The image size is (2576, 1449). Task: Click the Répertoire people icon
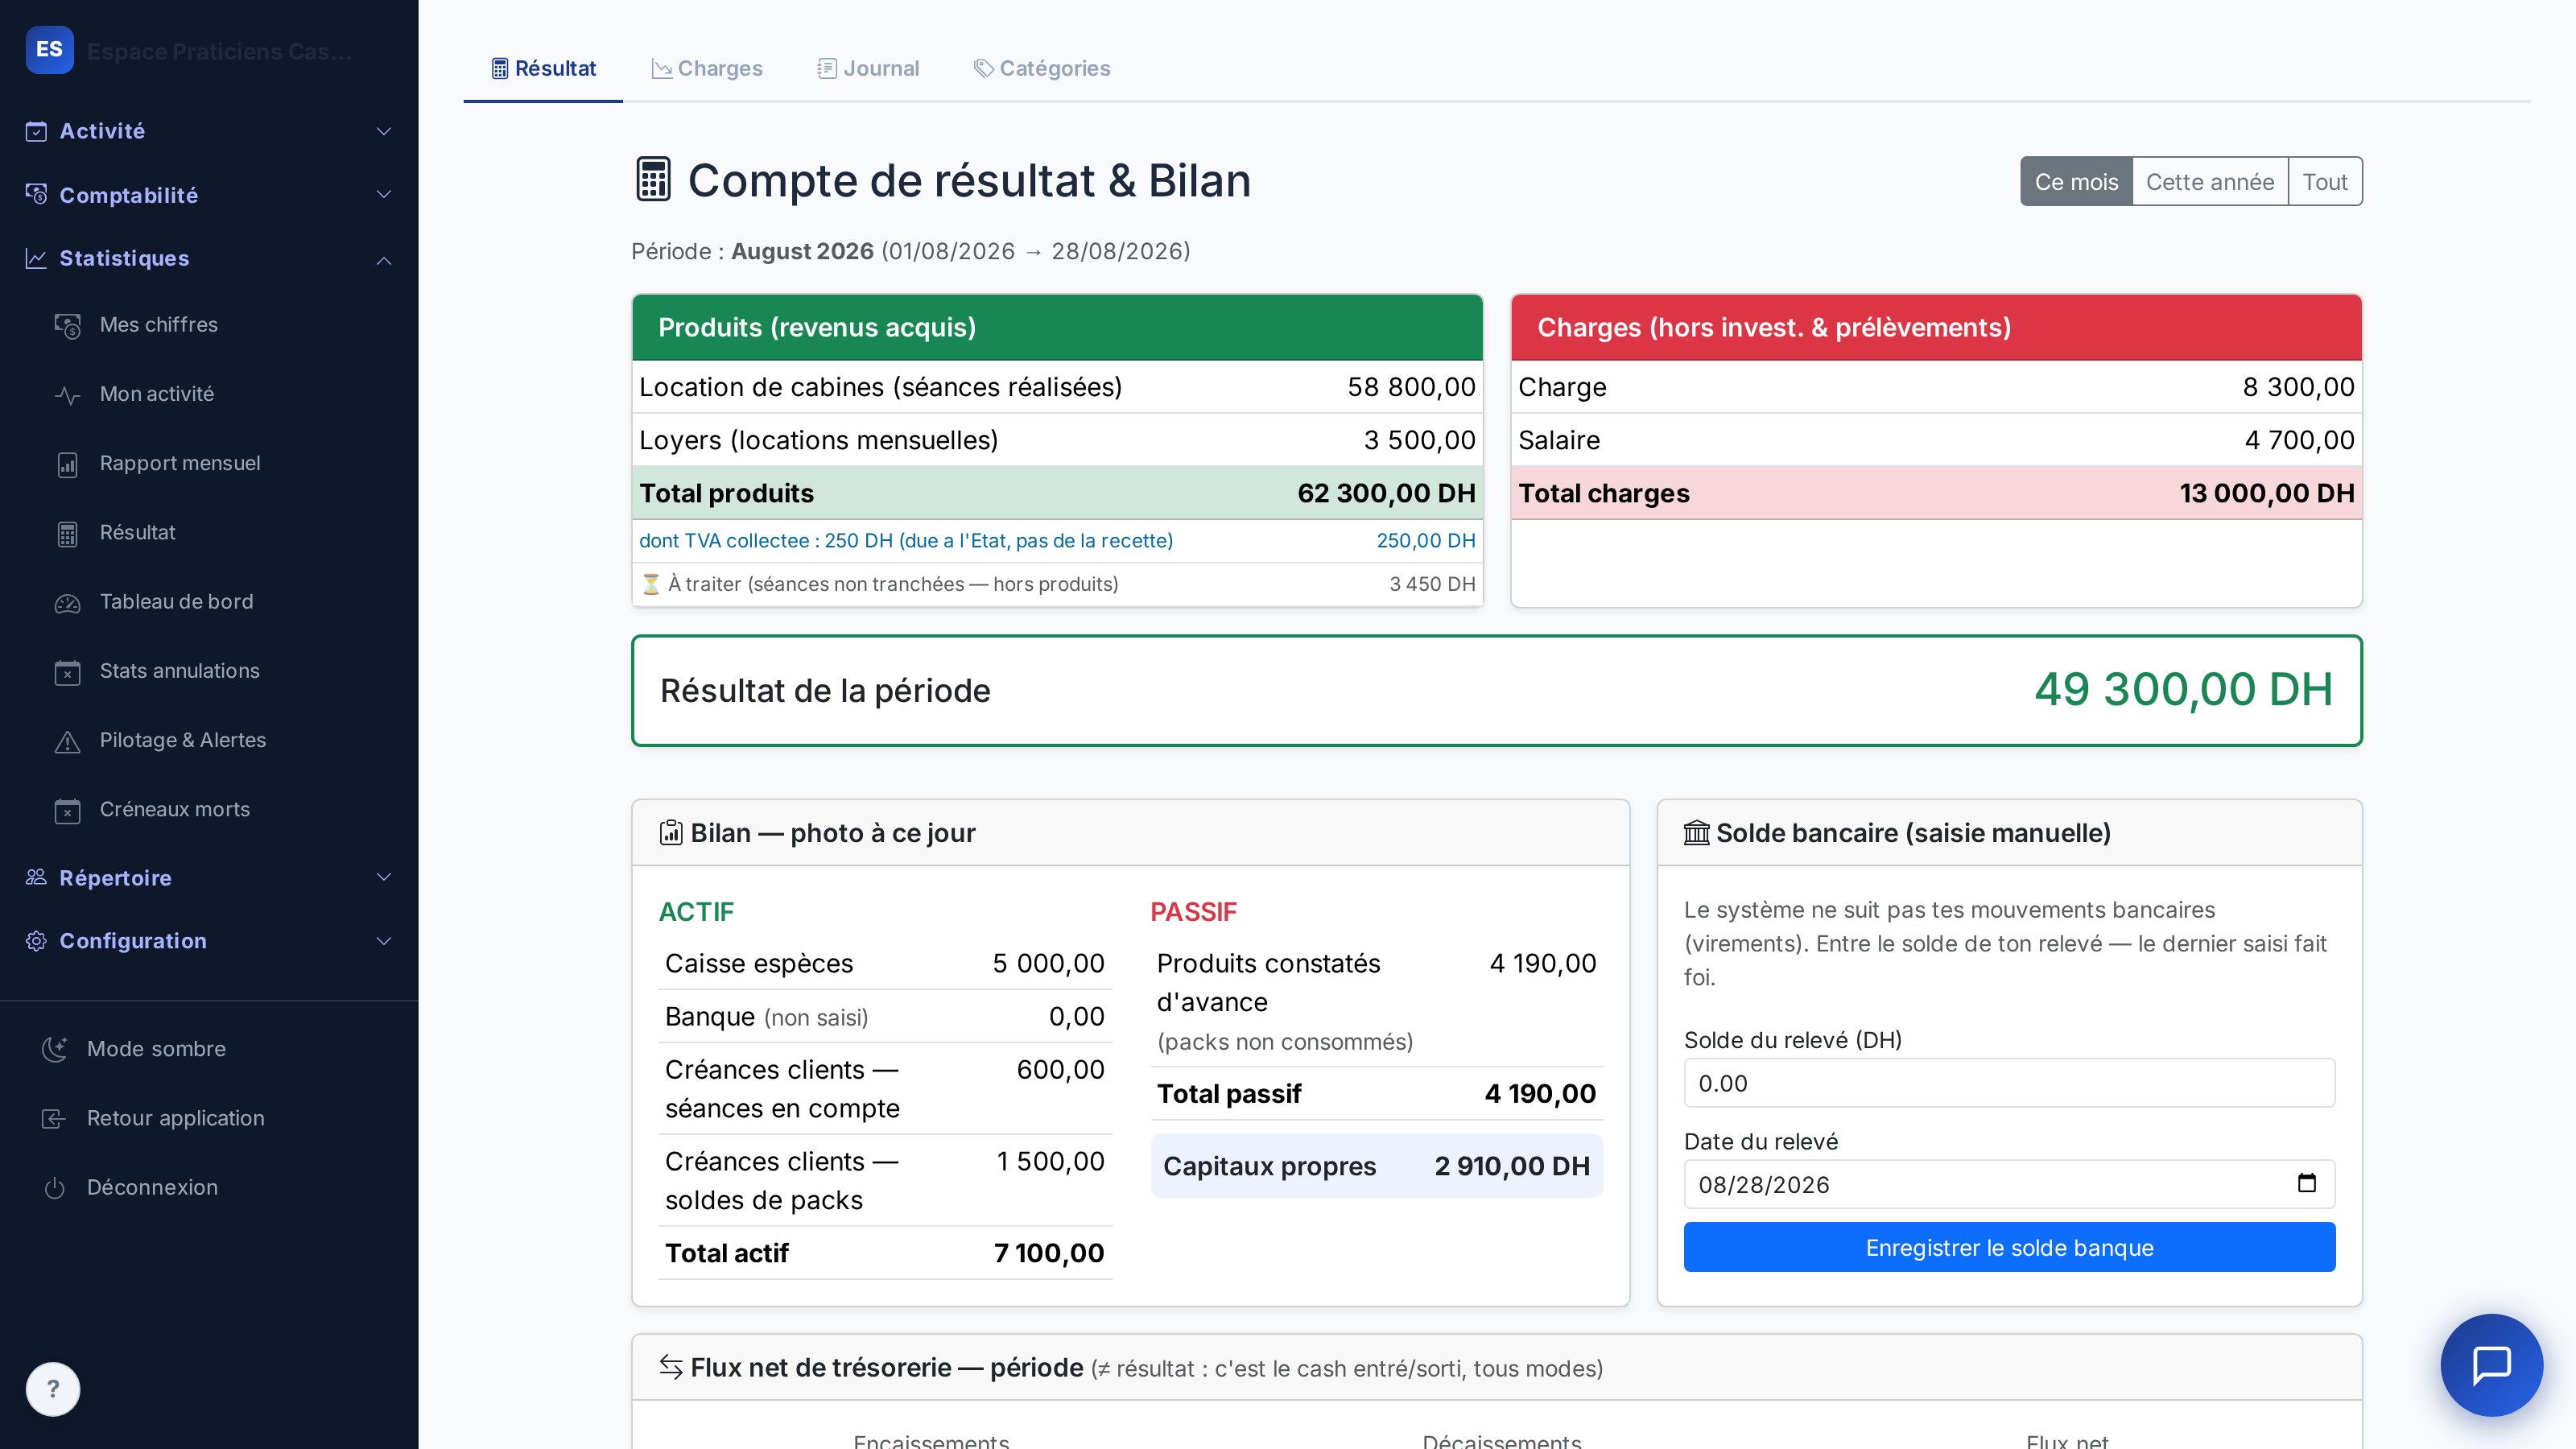[x=36, y=877]
